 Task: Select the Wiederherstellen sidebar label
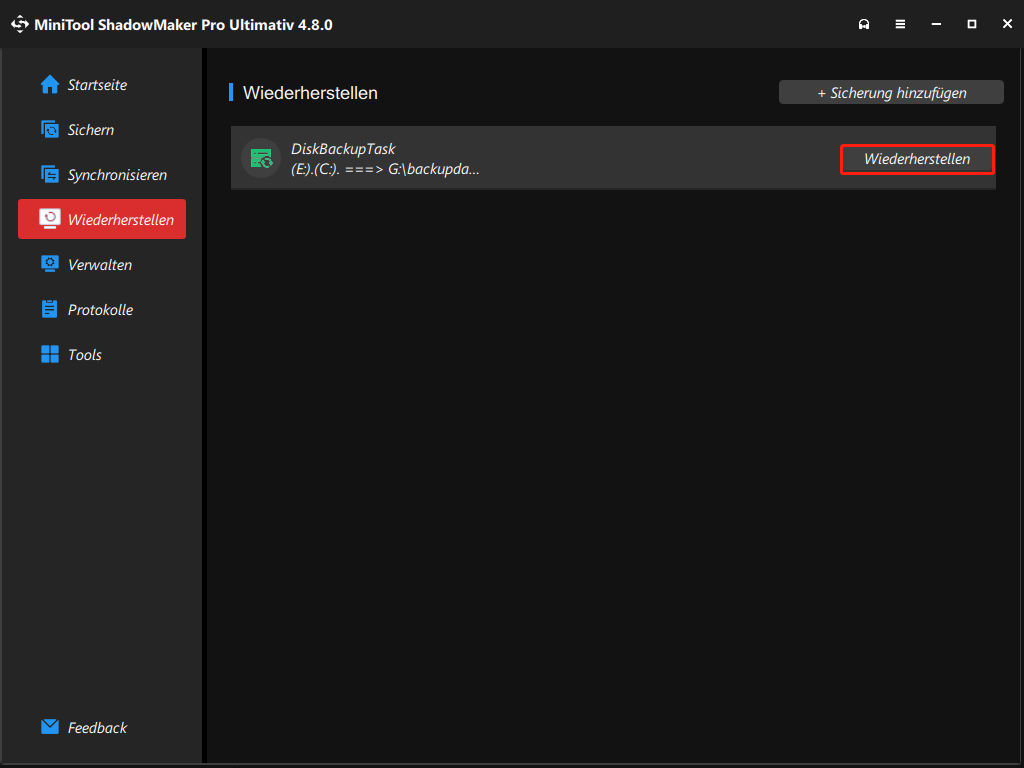click(121, 220)
